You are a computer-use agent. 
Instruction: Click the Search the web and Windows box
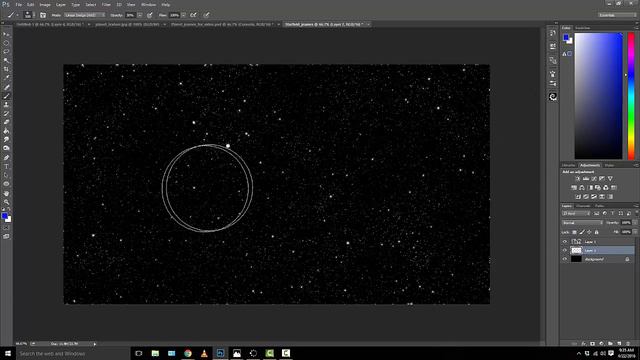point(73,353)
